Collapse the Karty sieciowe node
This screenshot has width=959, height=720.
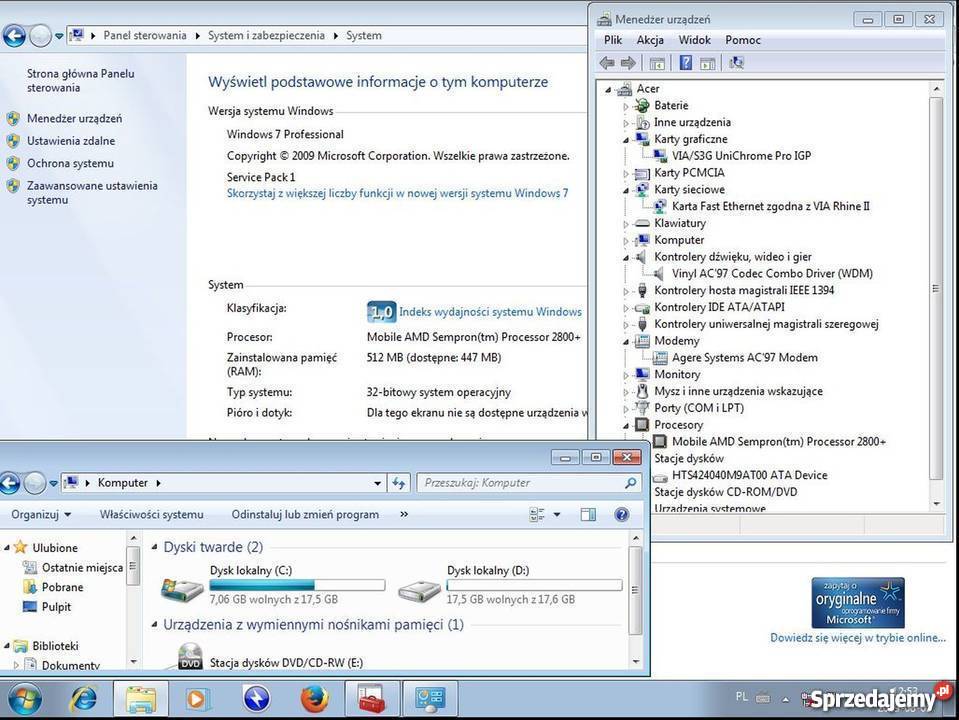click(x=626, y=190)
